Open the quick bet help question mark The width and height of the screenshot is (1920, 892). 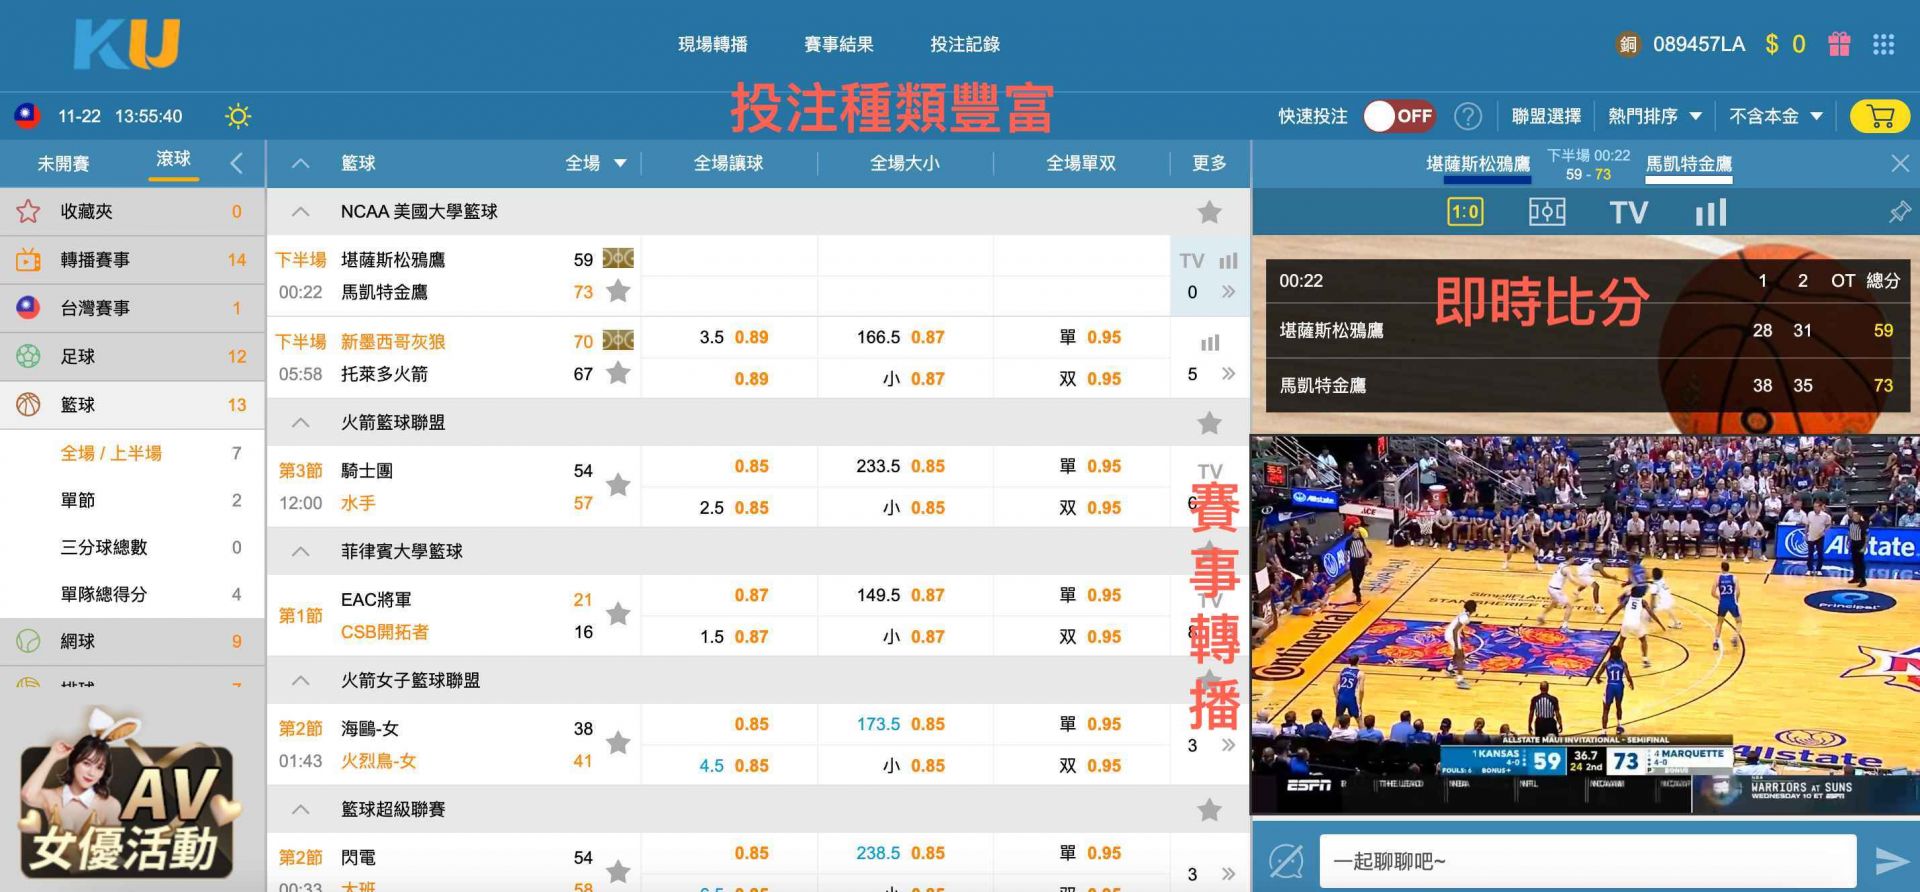[1467, 116]
